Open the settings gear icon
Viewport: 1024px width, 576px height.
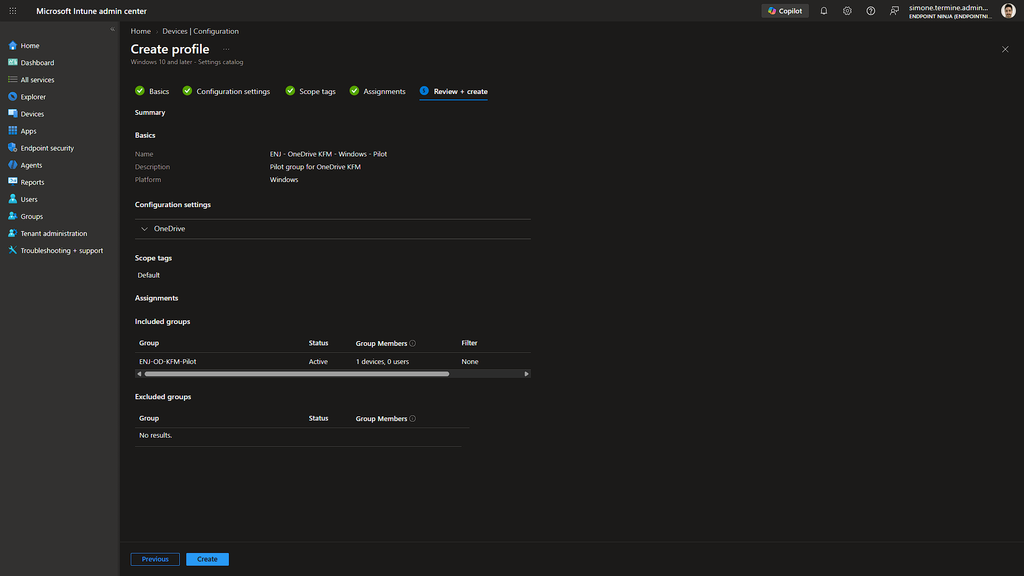click(847, 11)
